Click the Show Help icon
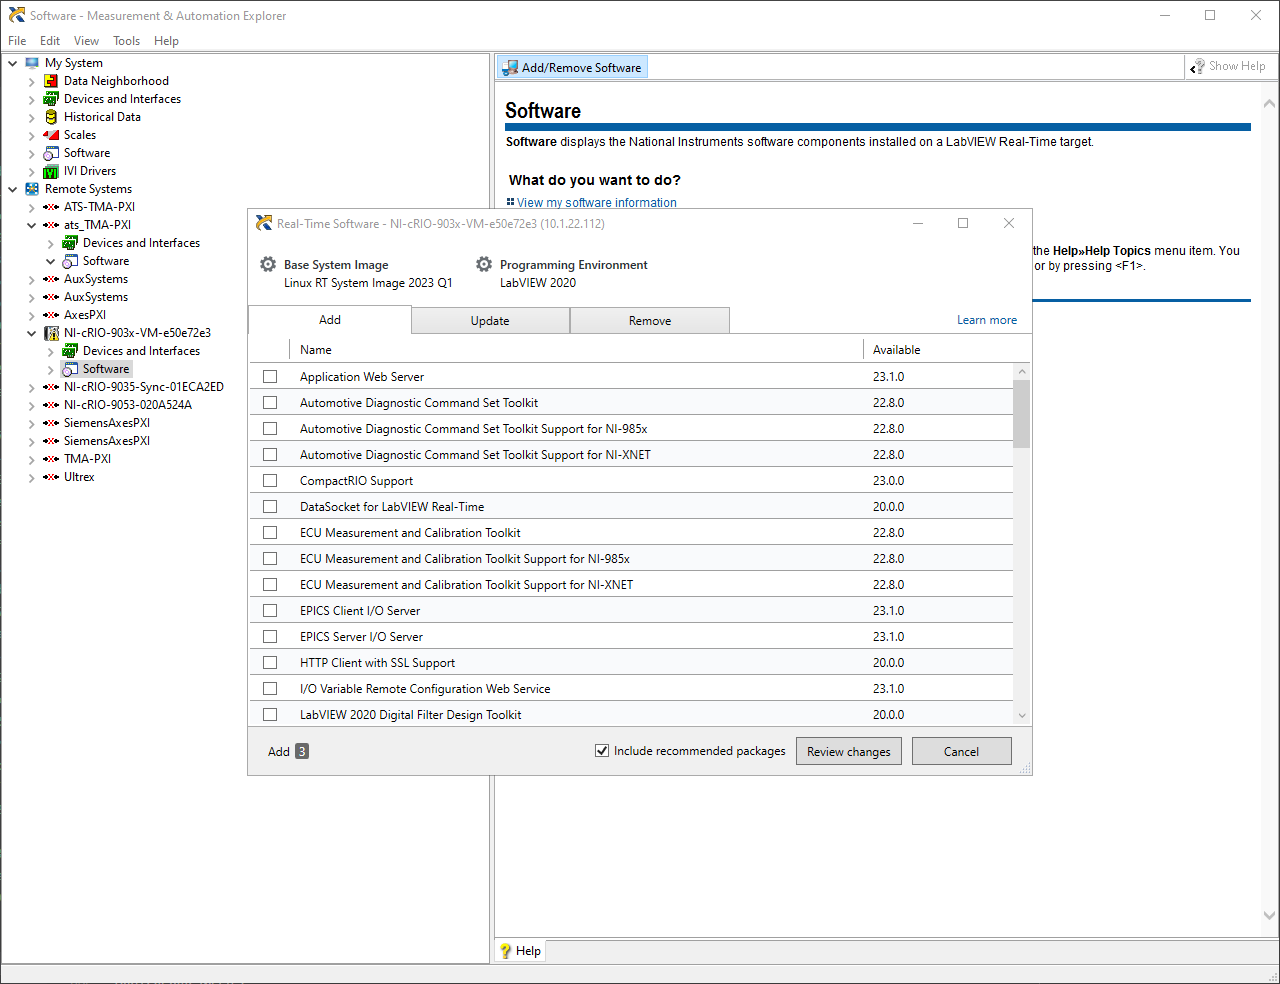 tap(1197, 66)
